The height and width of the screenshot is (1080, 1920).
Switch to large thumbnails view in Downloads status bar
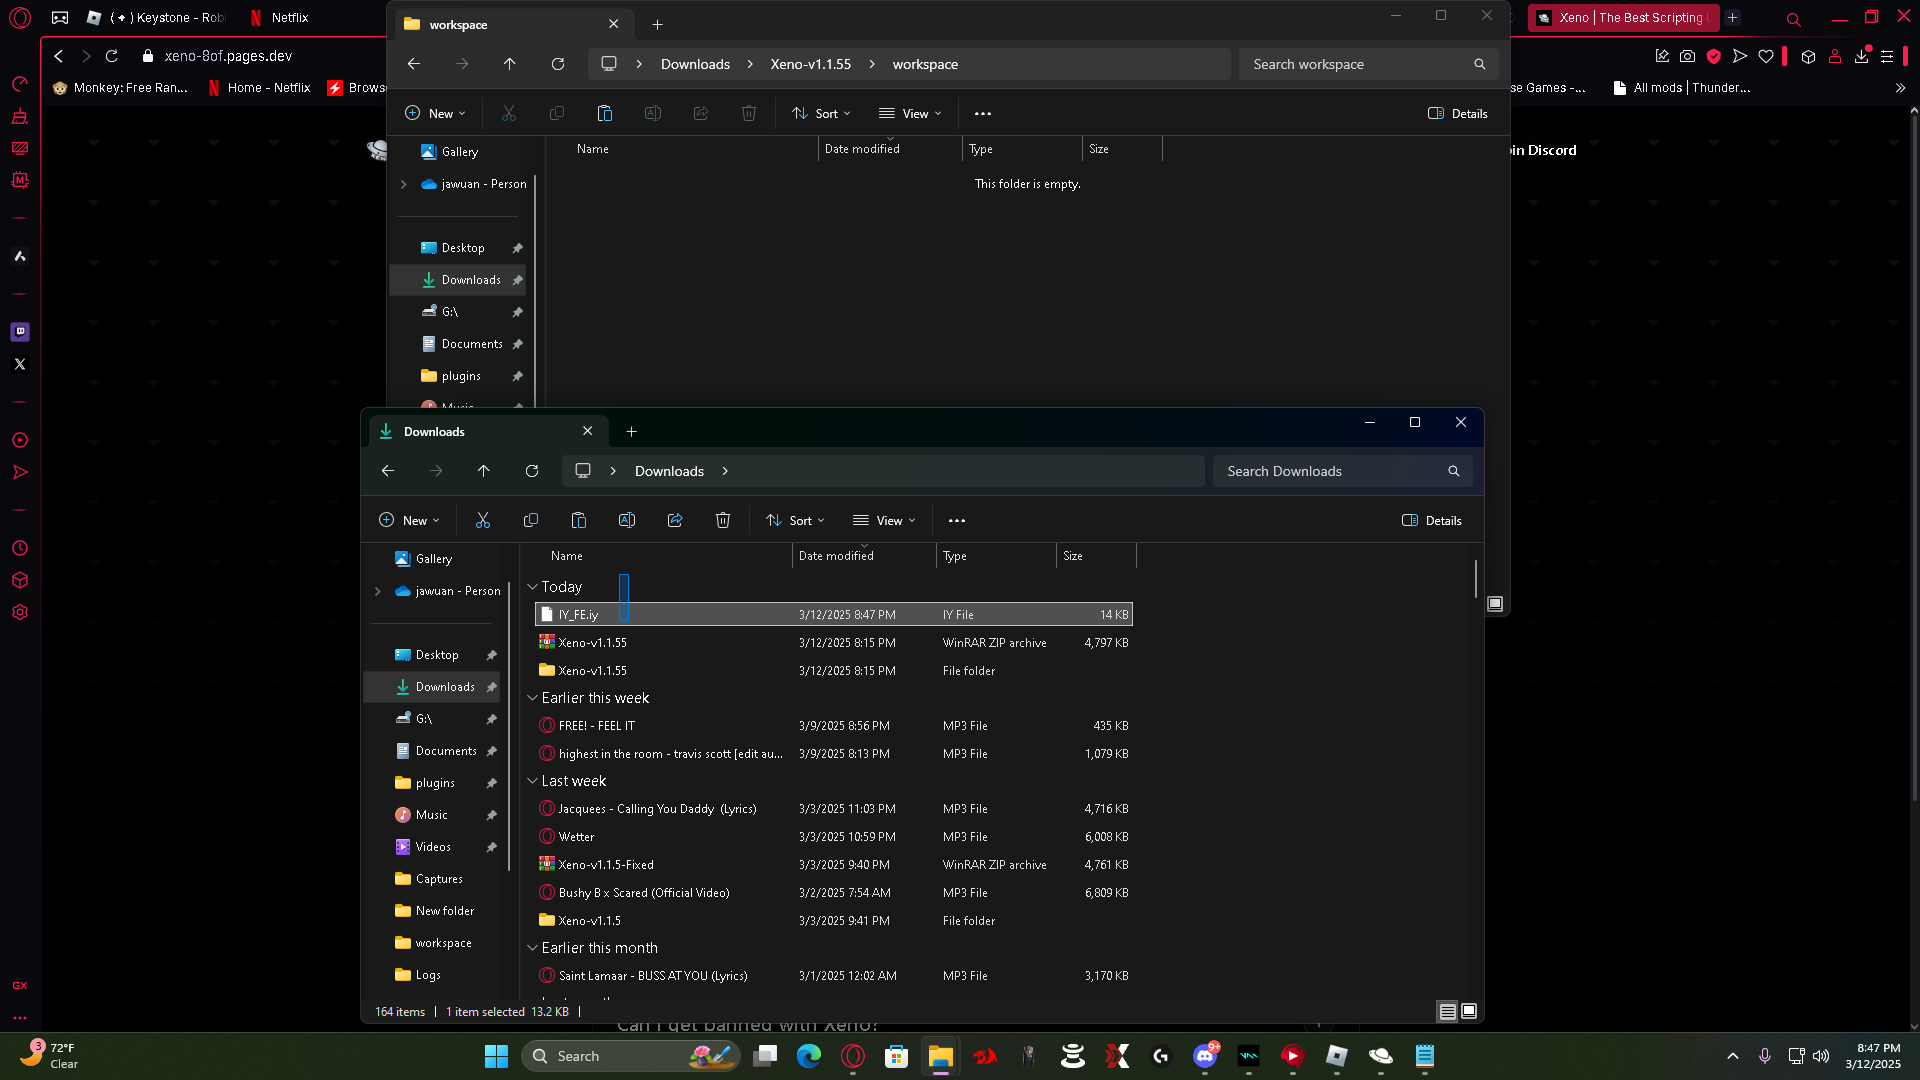[1469, 1012]
